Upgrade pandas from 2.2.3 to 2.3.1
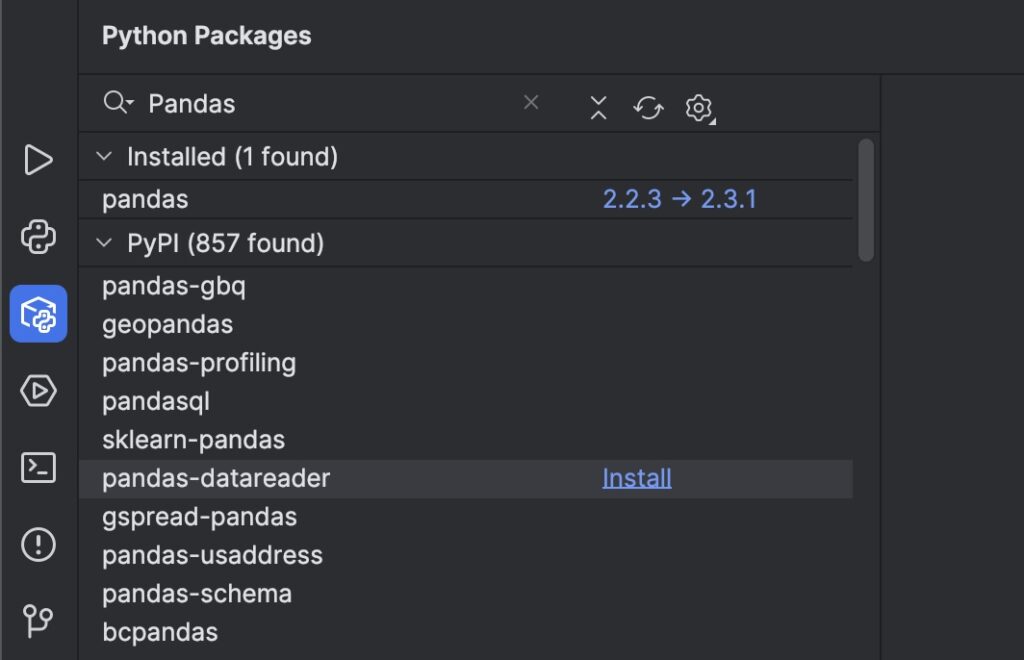Image resolution: width=1024 pixels, height=660 pixels. (x=679, y=199)
